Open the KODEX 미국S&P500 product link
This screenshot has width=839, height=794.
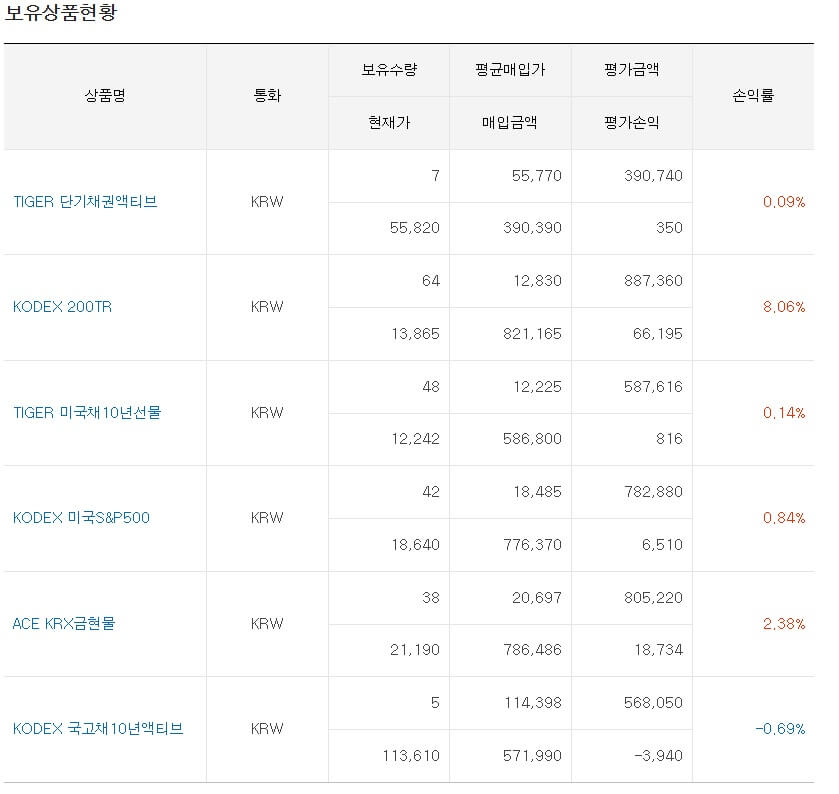[x=81, y=517]
